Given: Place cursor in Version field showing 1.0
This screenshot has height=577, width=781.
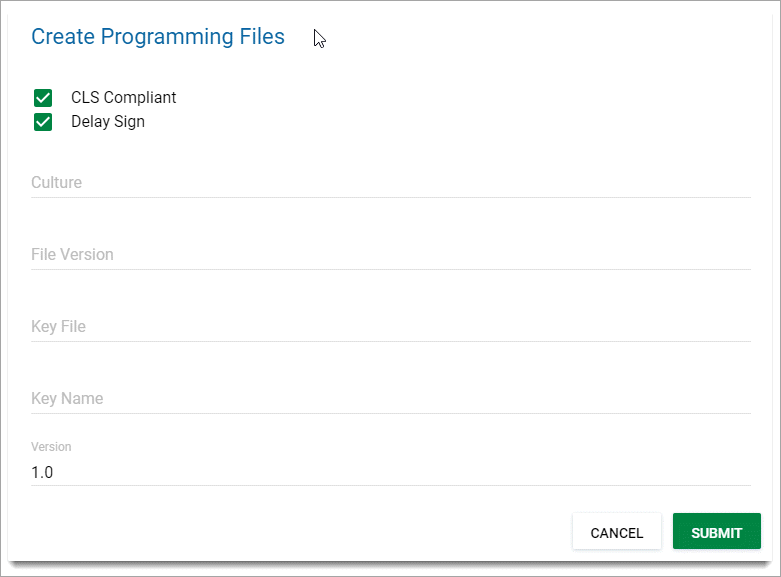Looking at the screenshot, I should 390,472.
